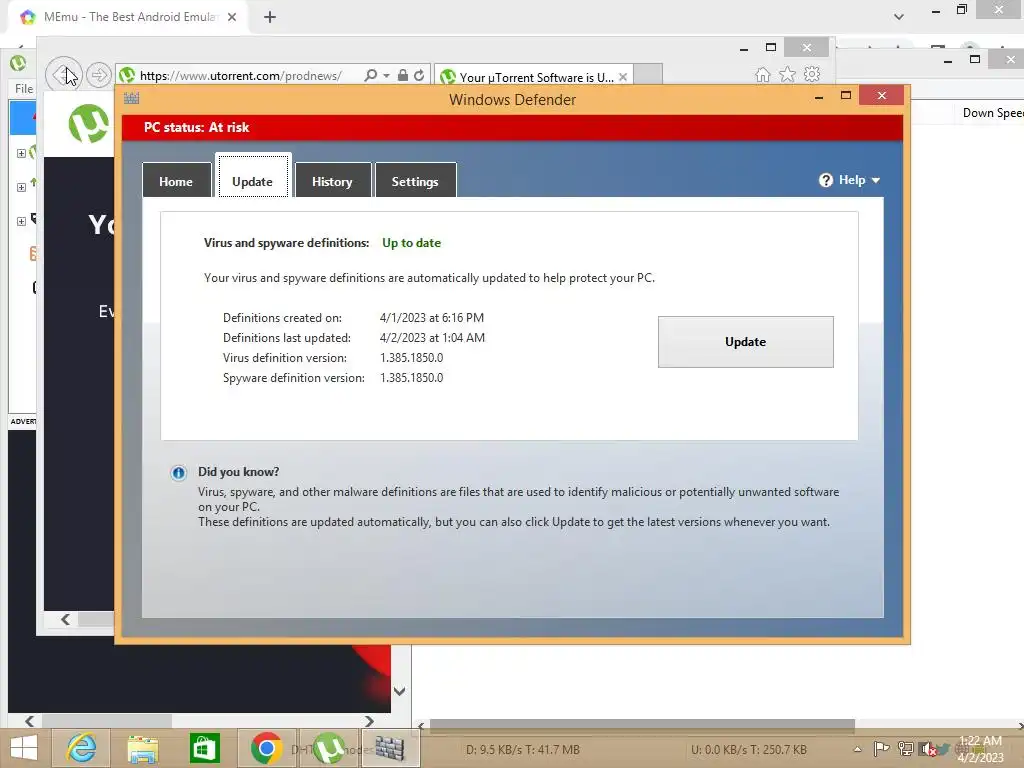The image size is (1024, 768).
Task: Click the bottom scrollbar right arrow
Action: click(x=369, y=721)
